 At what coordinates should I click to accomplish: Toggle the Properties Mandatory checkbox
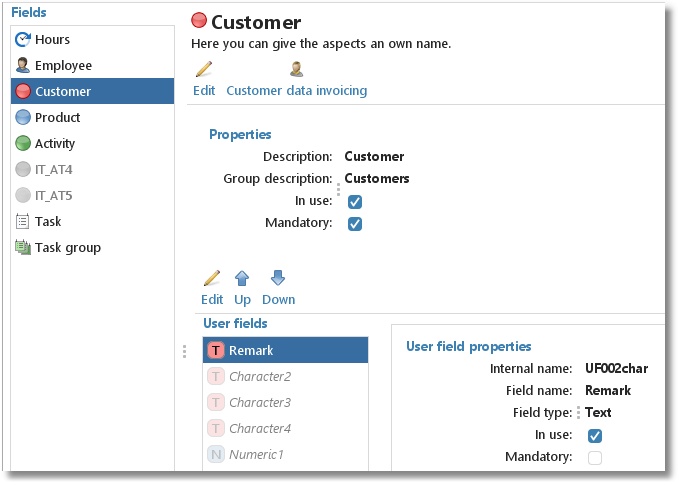pyautogui.click(x=355, y=224)
